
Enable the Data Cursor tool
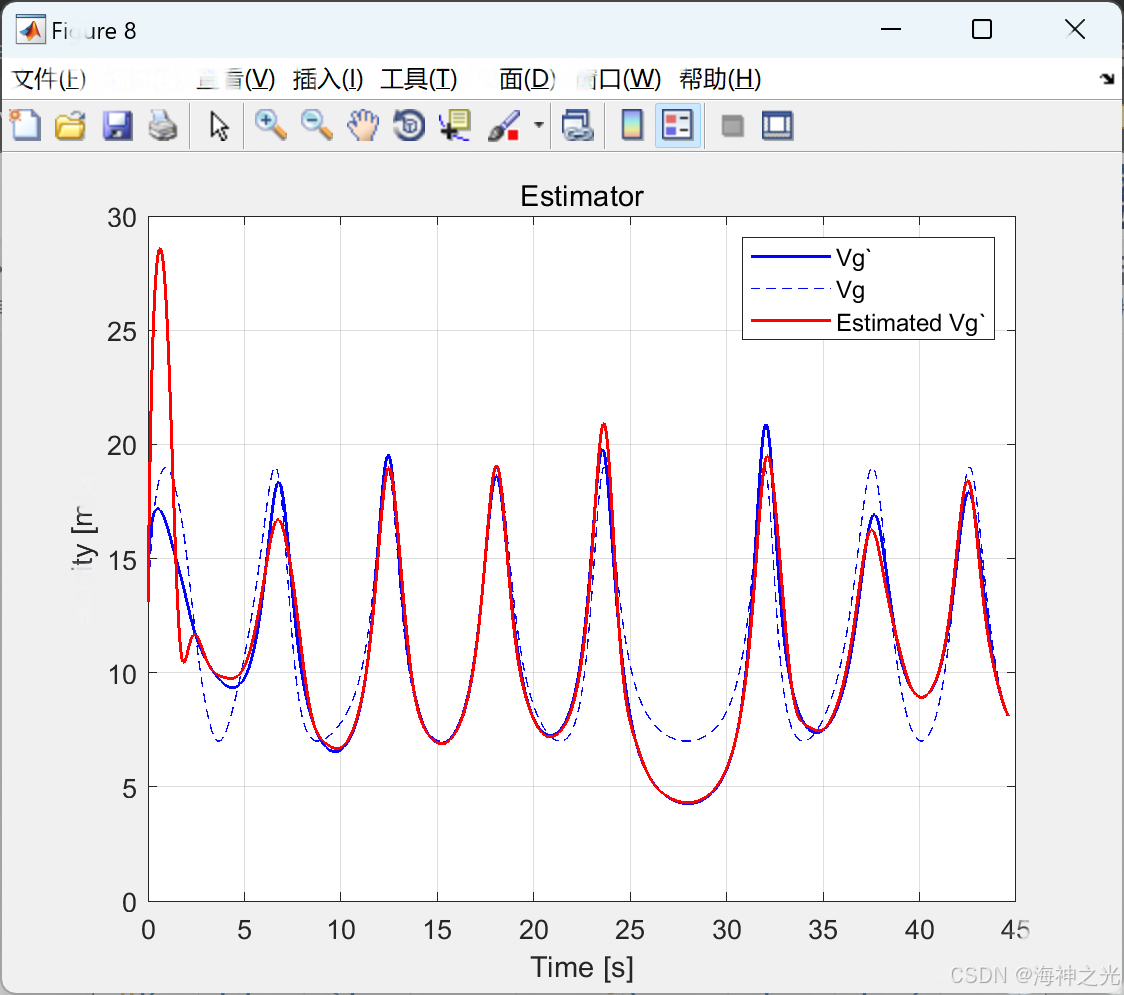tap(455, 125)
